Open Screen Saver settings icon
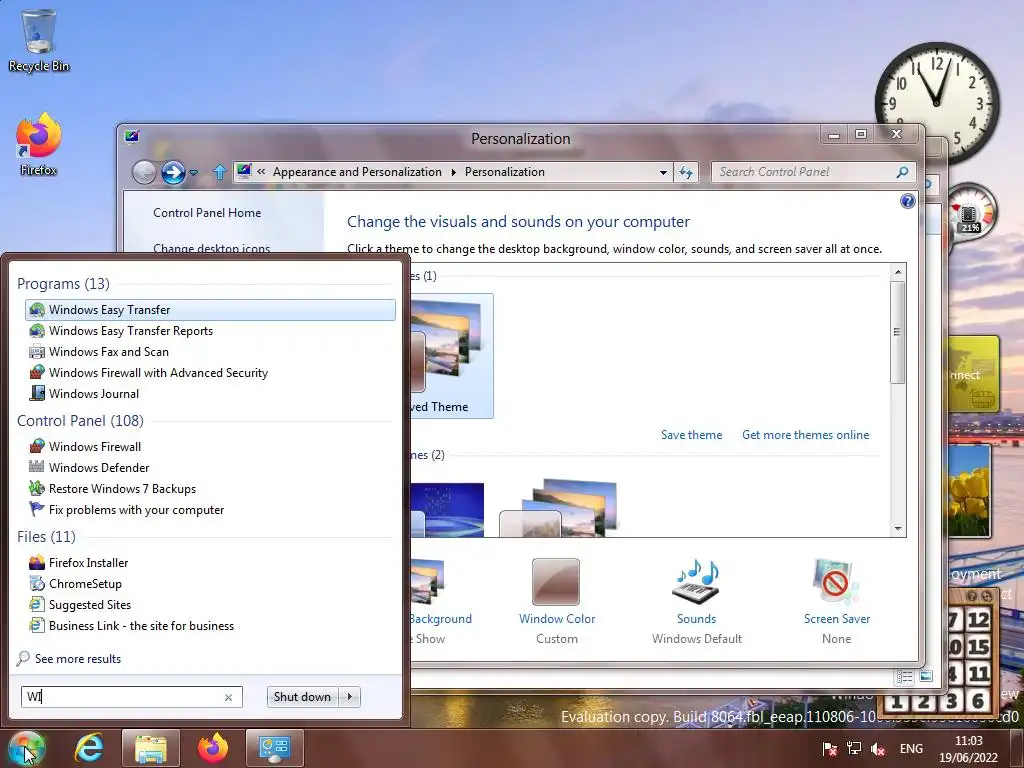This screenshot has height=768, width=1024. pos(837,582)
